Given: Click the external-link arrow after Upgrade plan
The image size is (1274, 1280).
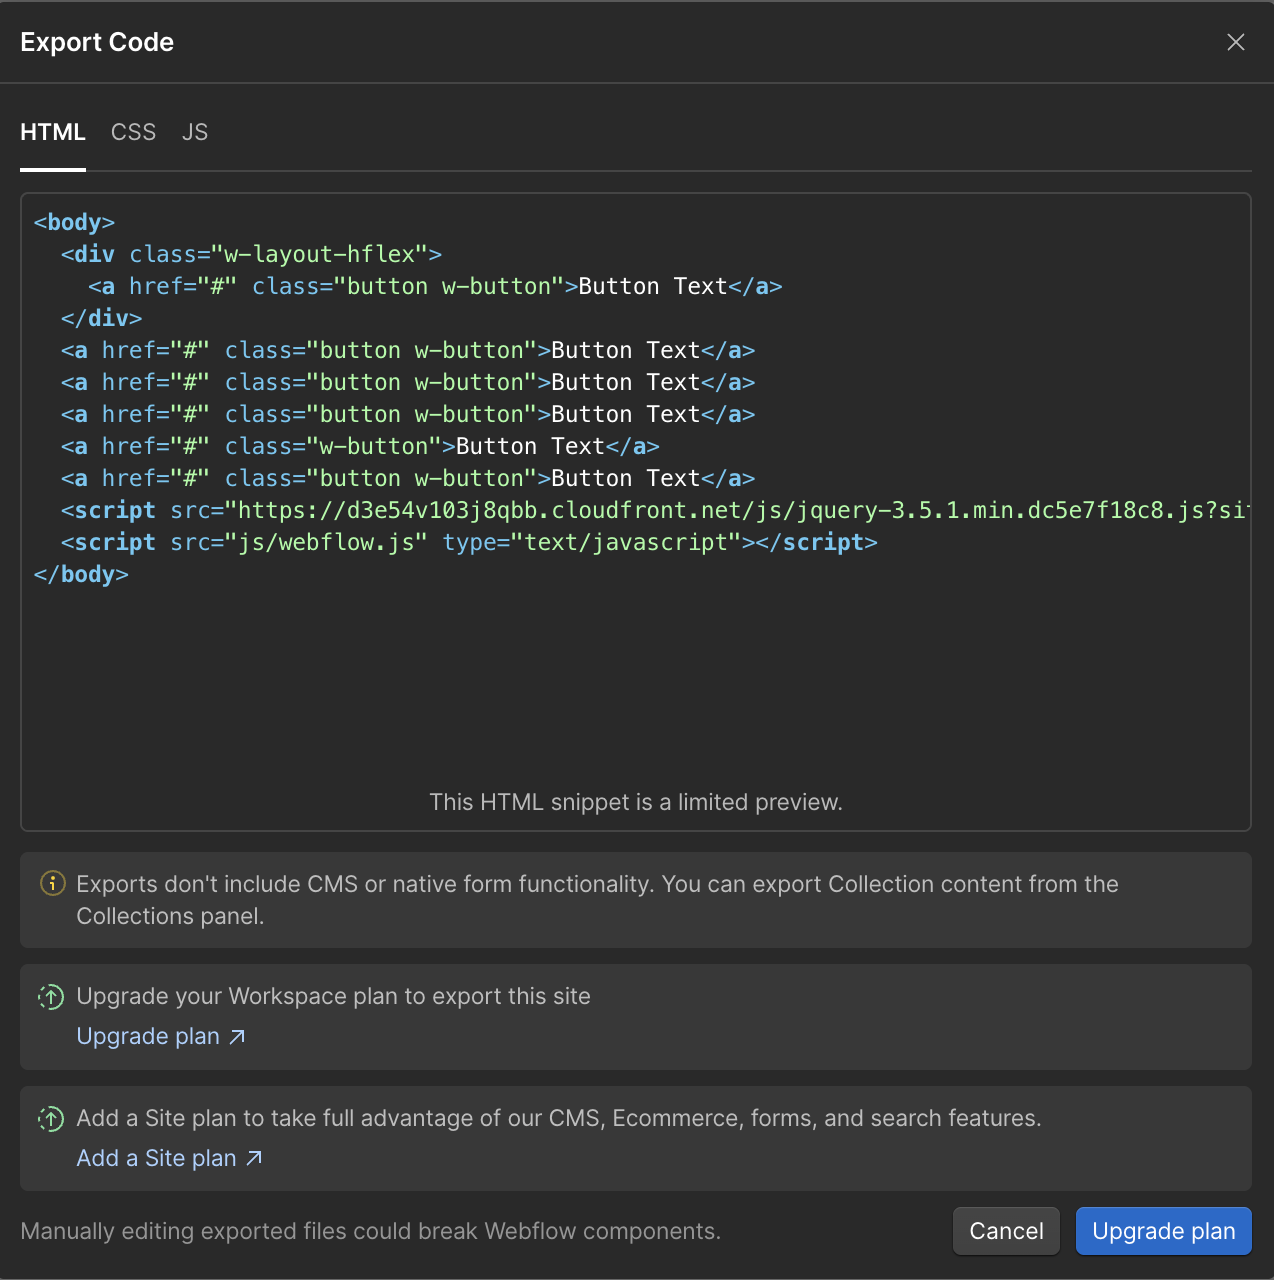Looking at the screenshot, I should 239,1037.
